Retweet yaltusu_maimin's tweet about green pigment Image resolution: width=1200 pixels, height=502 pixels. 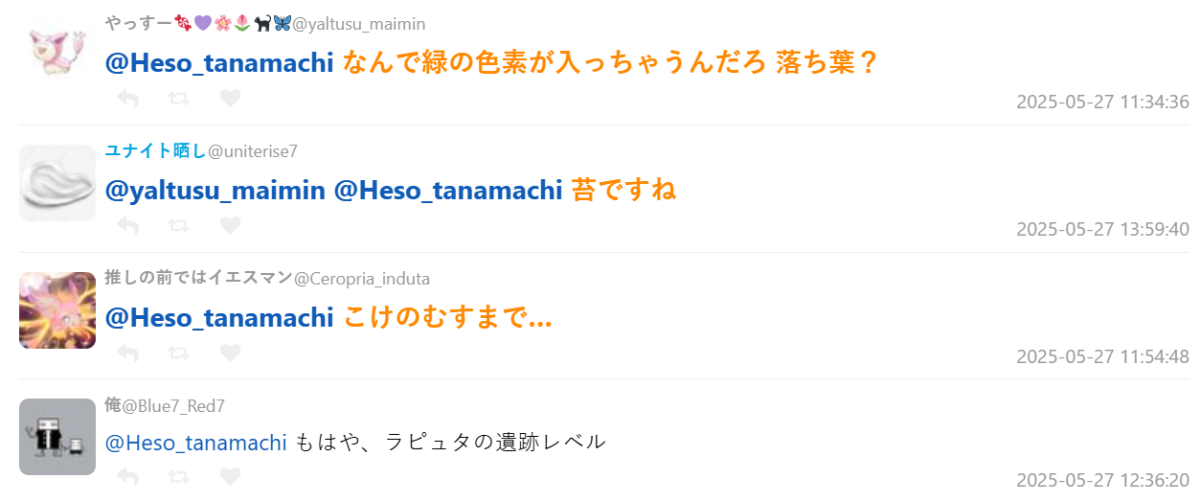180,98
